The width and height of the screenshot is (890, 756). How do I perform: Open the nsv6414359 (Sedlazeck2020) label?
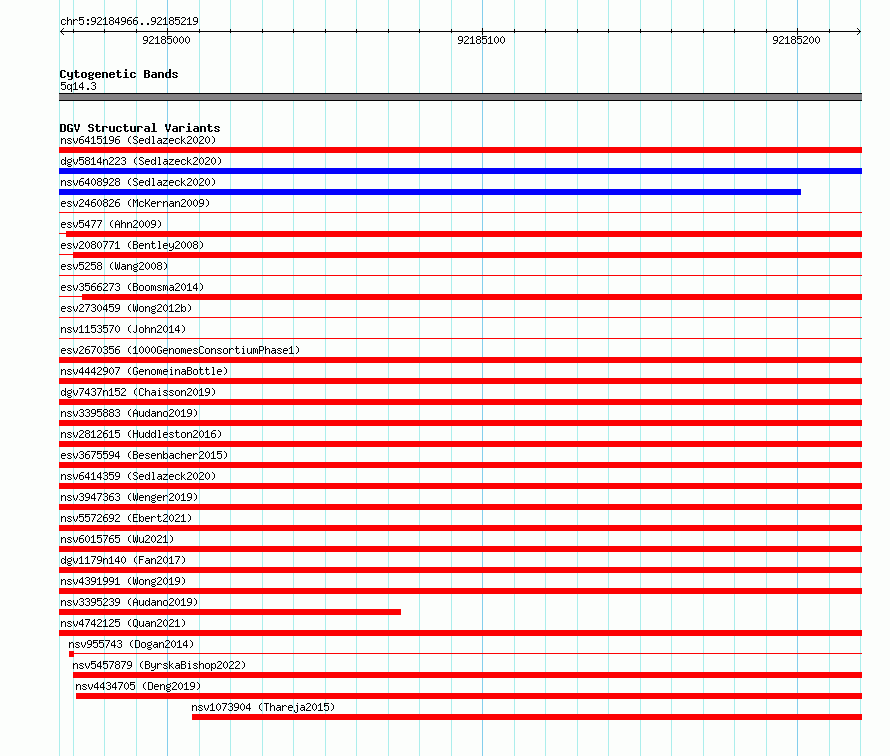[x=138, y=476]
